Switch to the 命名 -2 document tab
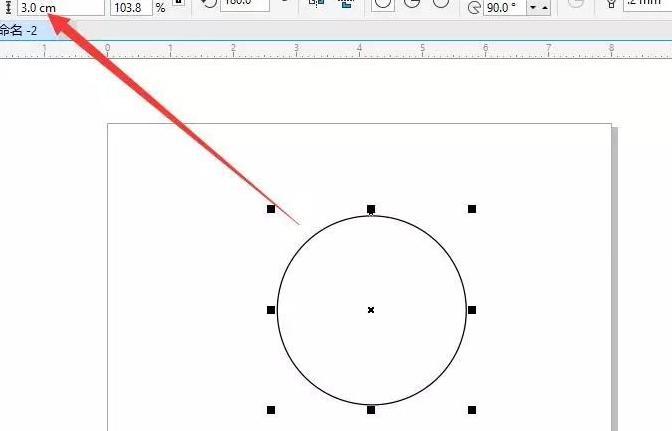Image resolution: width=672 pixels, height=431 pixels. 20,31
